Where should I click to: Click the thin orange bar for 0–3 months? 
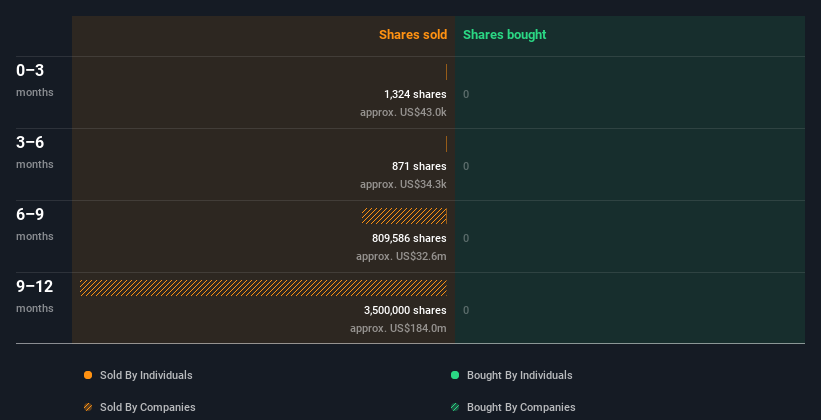coord(446,72)
